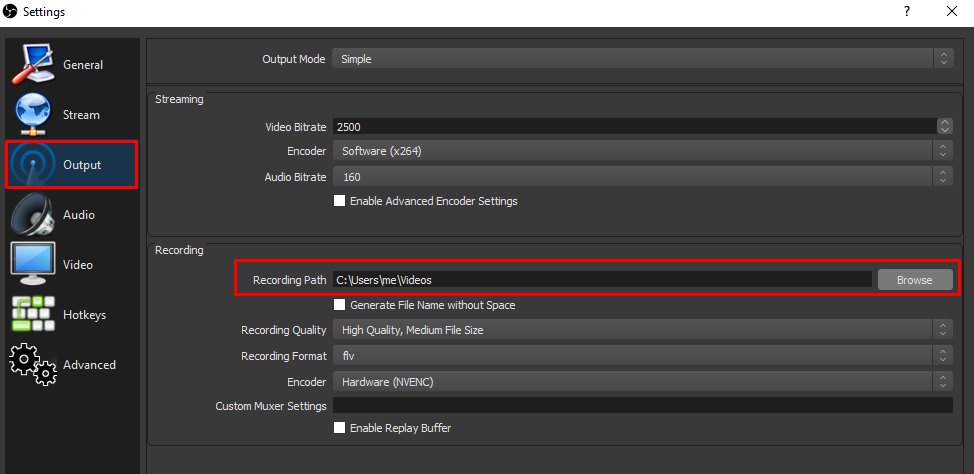Click the Recording Quality label
The height and width of the screenshot is (474, 974).
click(x=283, y=330)
